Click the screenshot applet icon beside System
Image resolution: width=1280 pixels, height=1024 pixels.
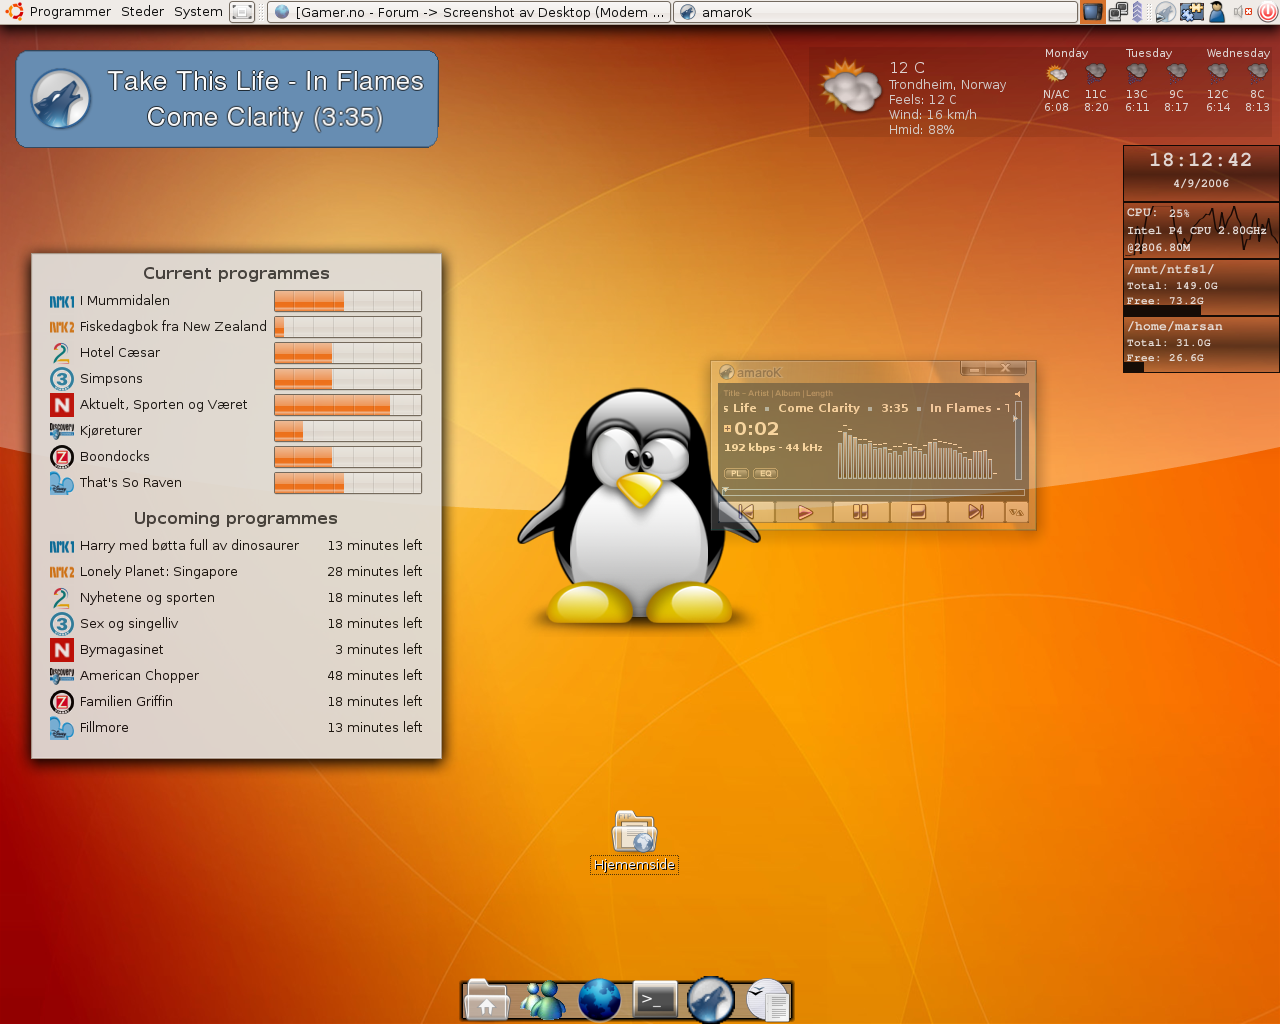click(242, 12)
